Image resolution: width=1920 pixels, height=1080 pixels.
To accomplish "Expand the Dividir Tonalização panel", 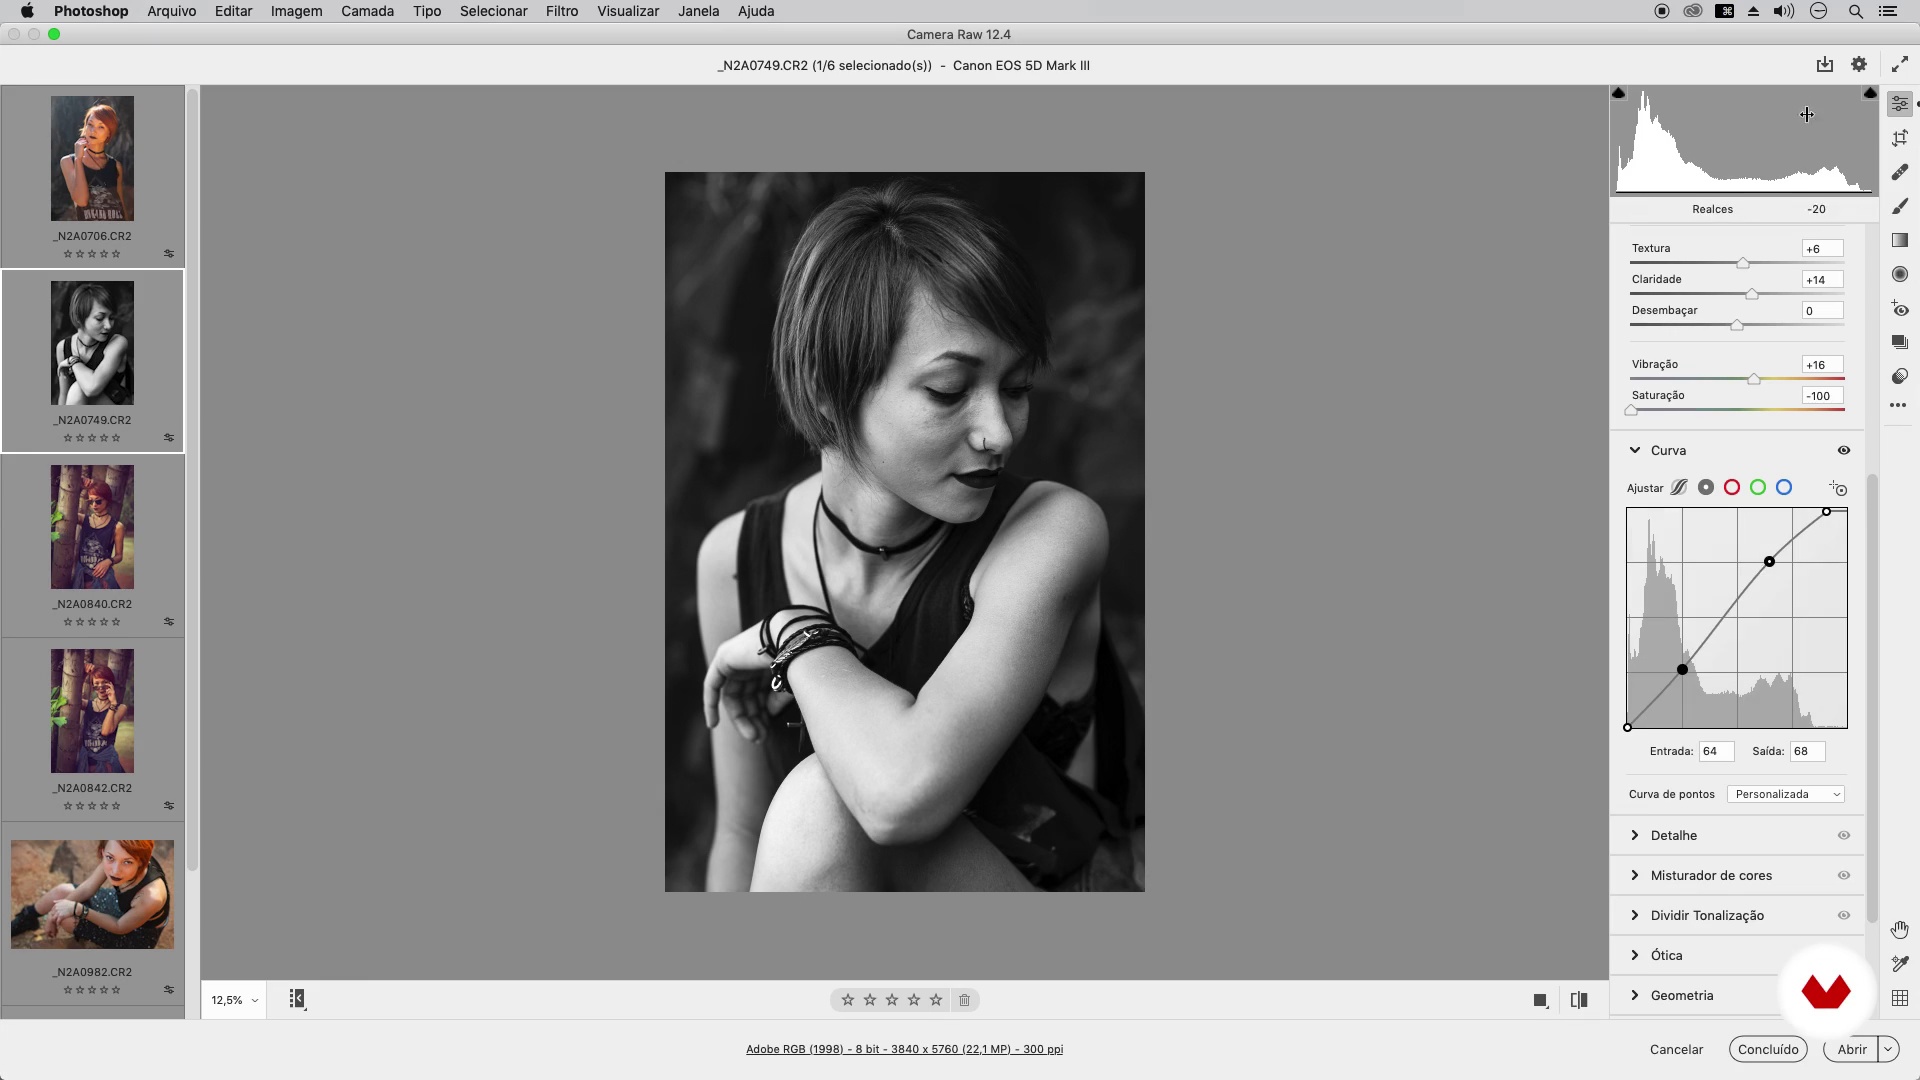I will [1635, 916].
